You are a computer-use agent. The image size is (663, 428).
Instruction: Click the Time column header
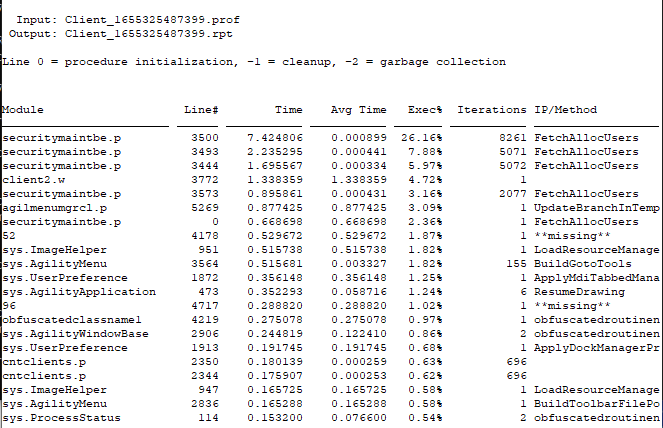(x=289, y=110)
